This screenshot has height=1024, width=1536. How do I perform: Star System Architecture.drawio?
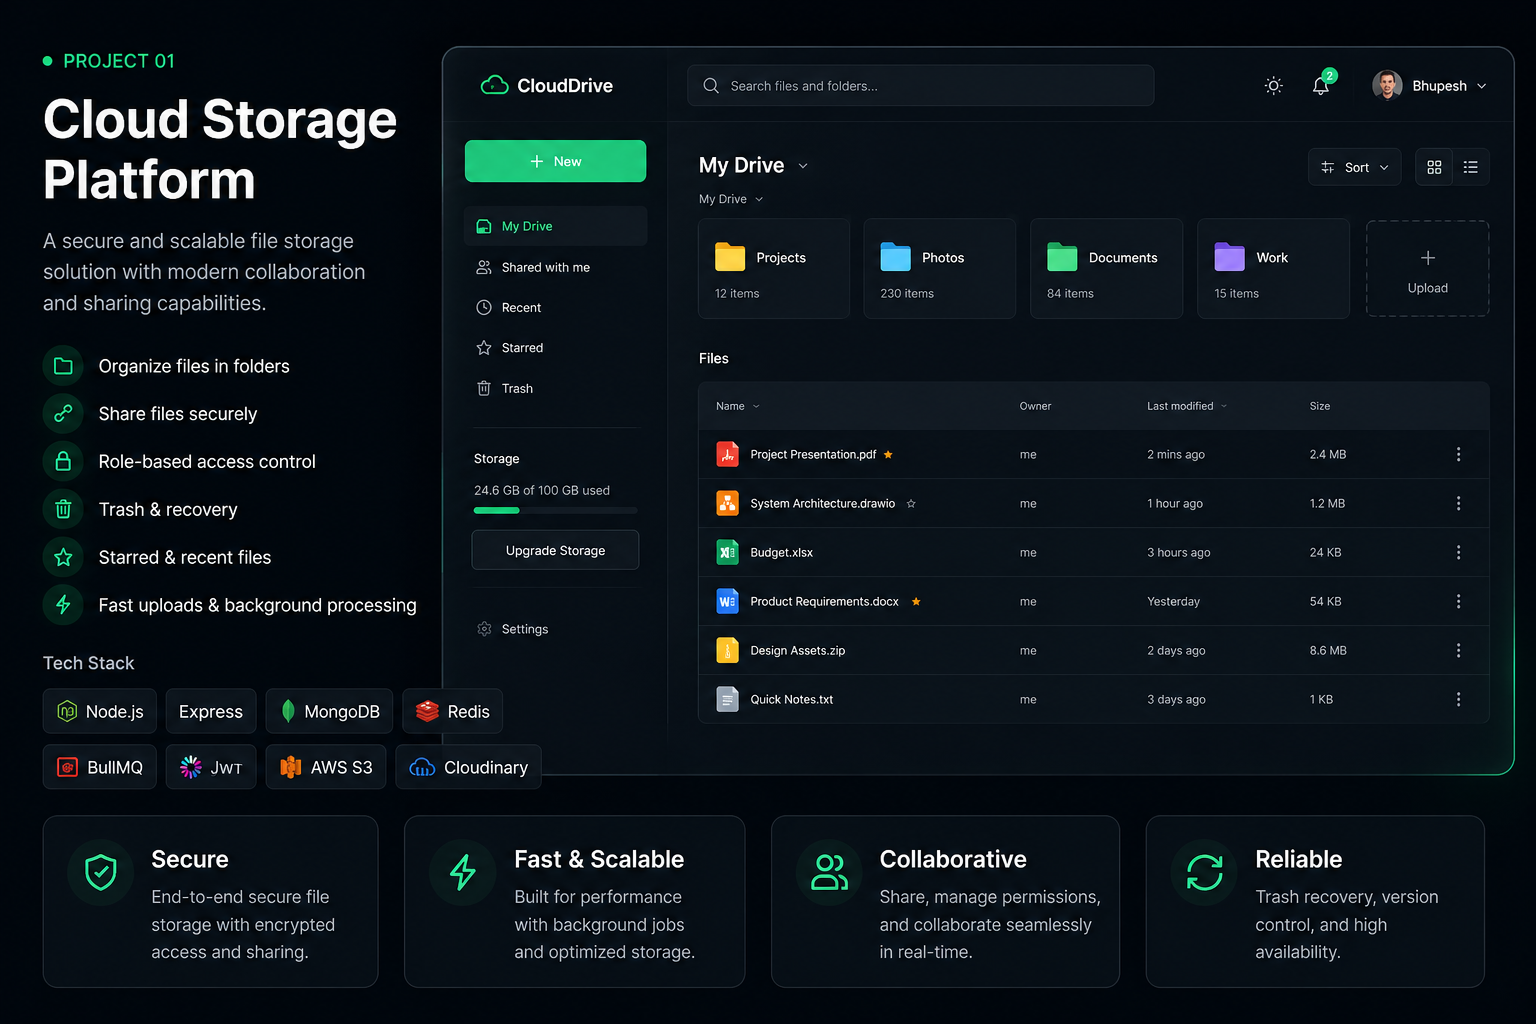pyautogui.click(x=911, y=503)
